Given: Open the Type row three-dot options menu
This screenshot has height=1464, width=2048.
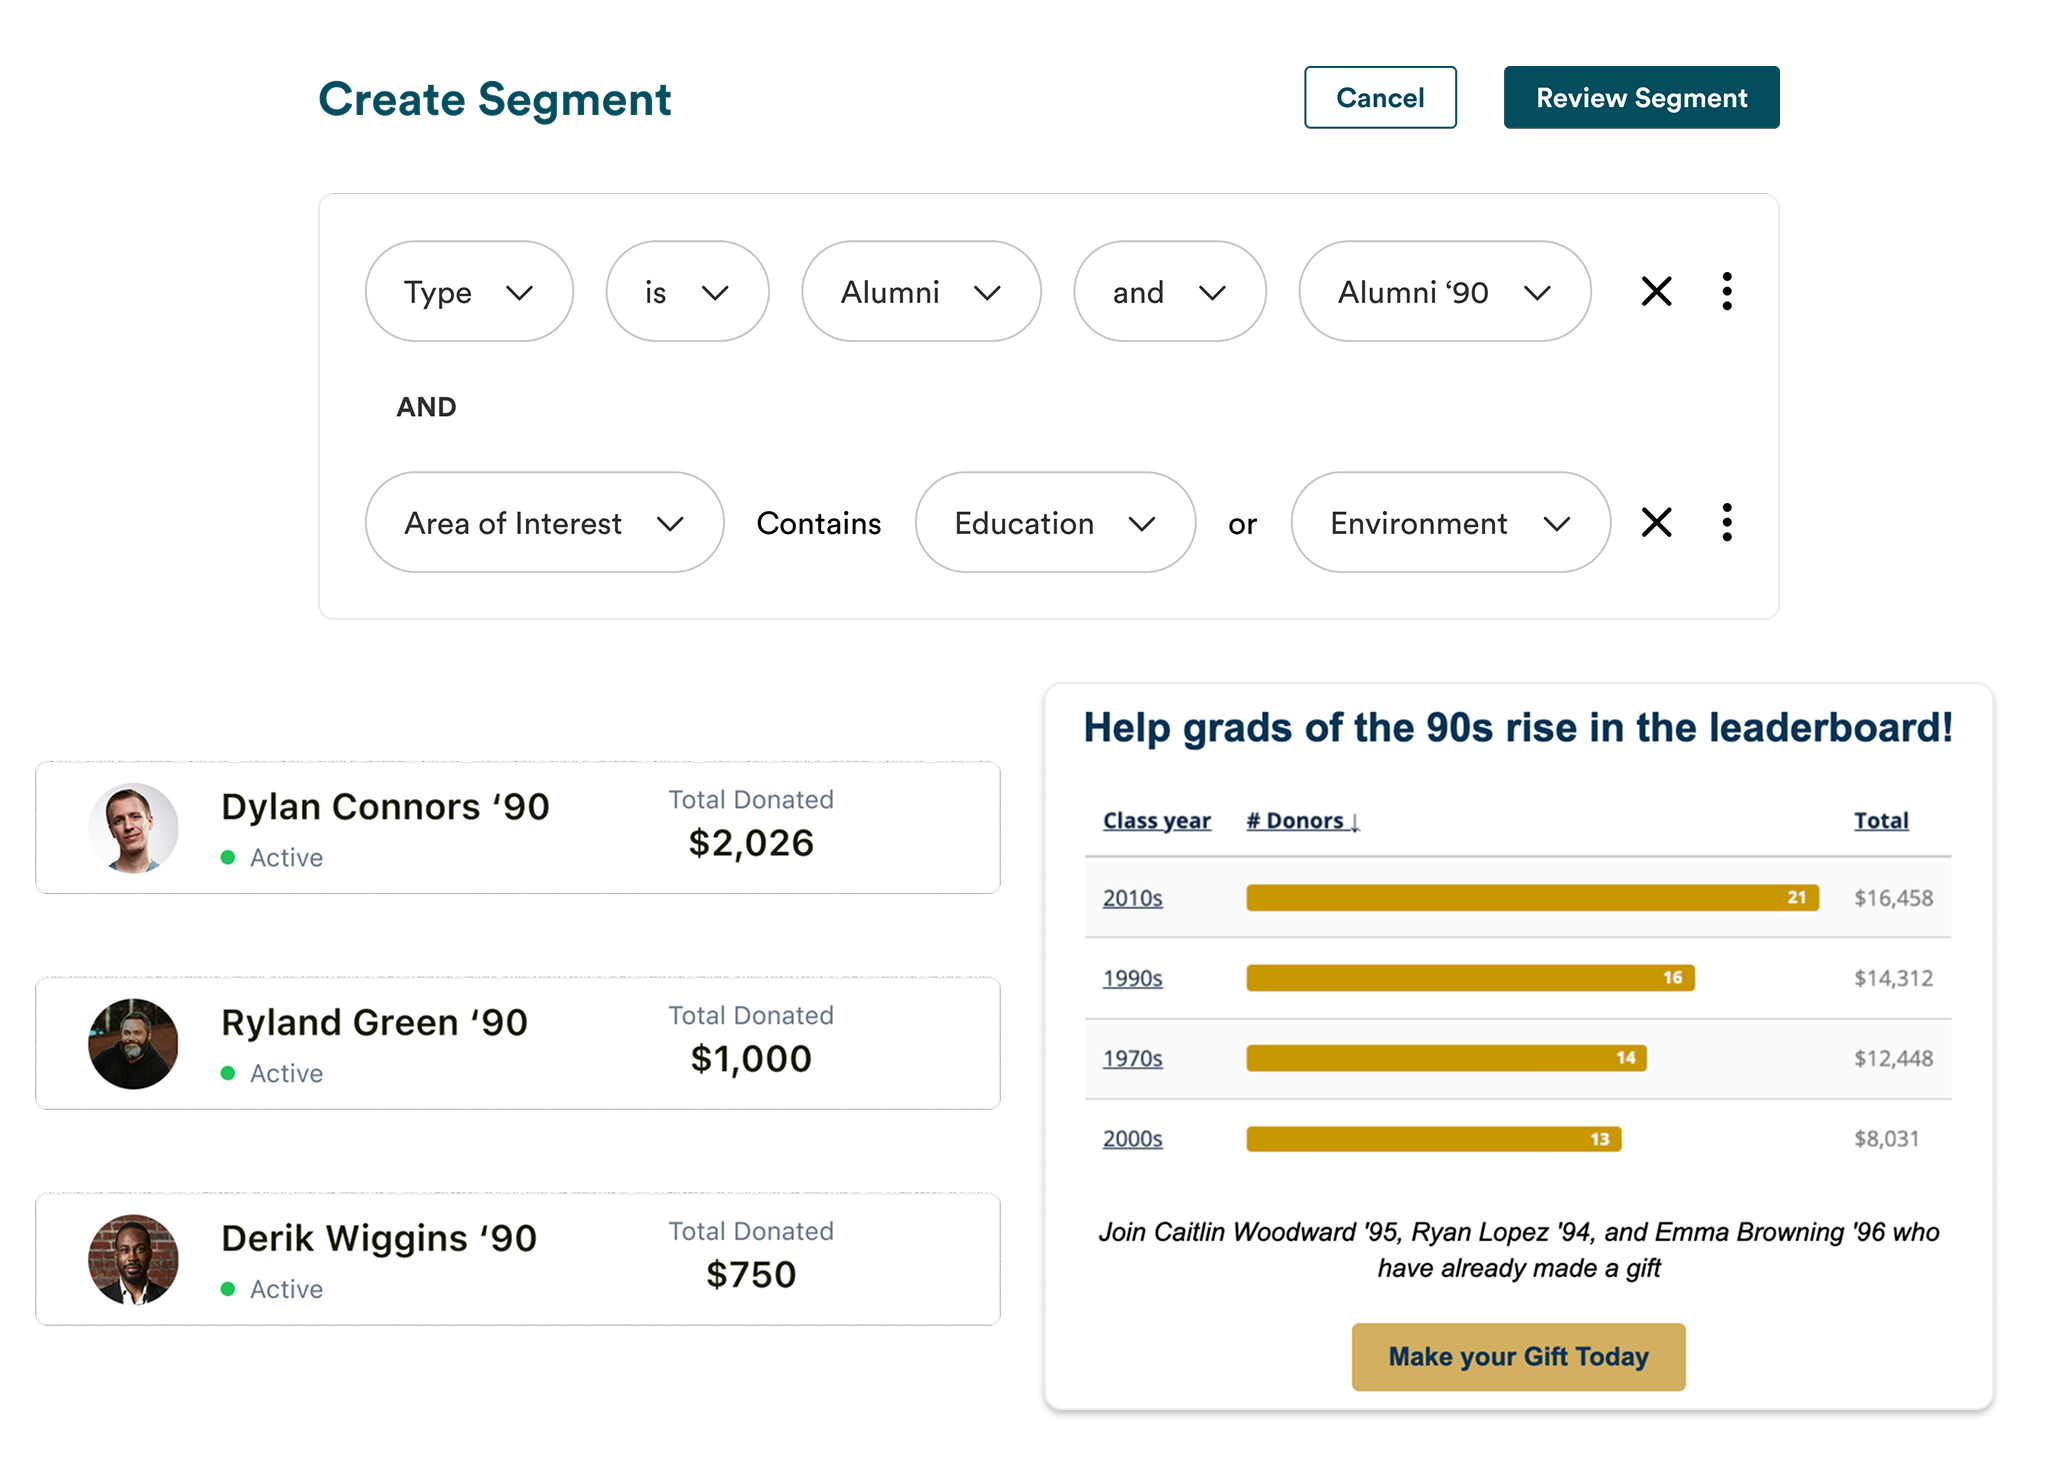Looking at the screenshot, I should [1726, 291].
